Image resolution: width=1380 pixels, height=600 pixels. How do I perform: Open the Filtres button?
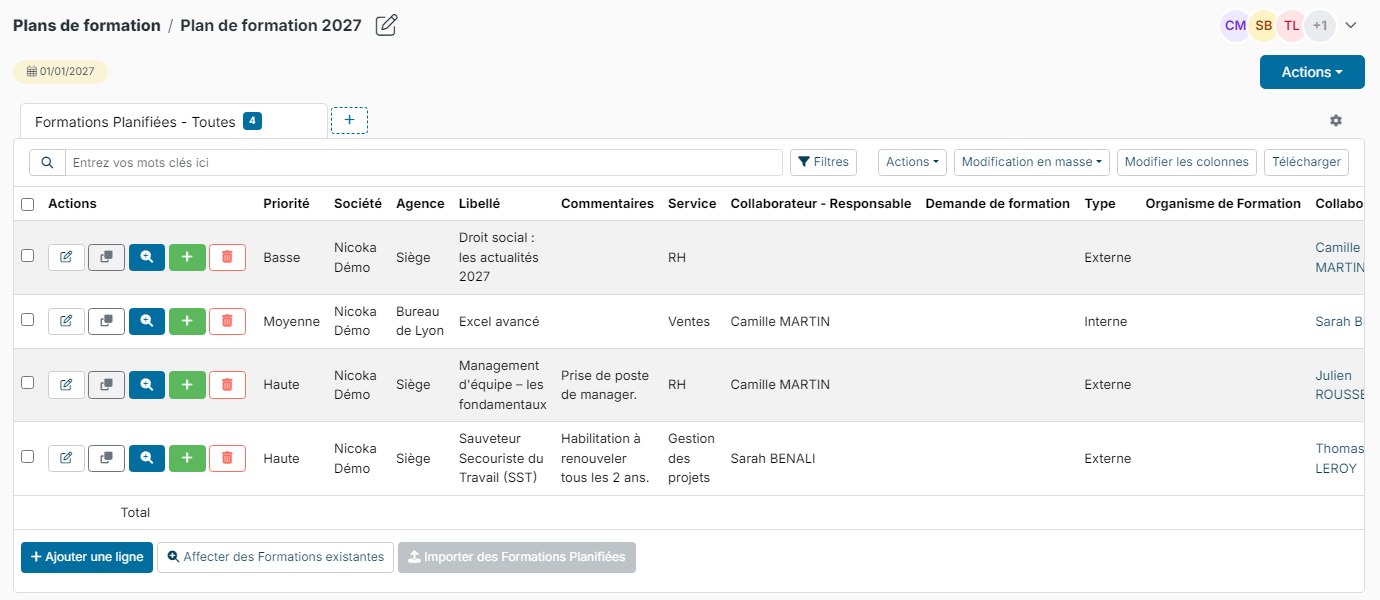[x=823, y=162]
